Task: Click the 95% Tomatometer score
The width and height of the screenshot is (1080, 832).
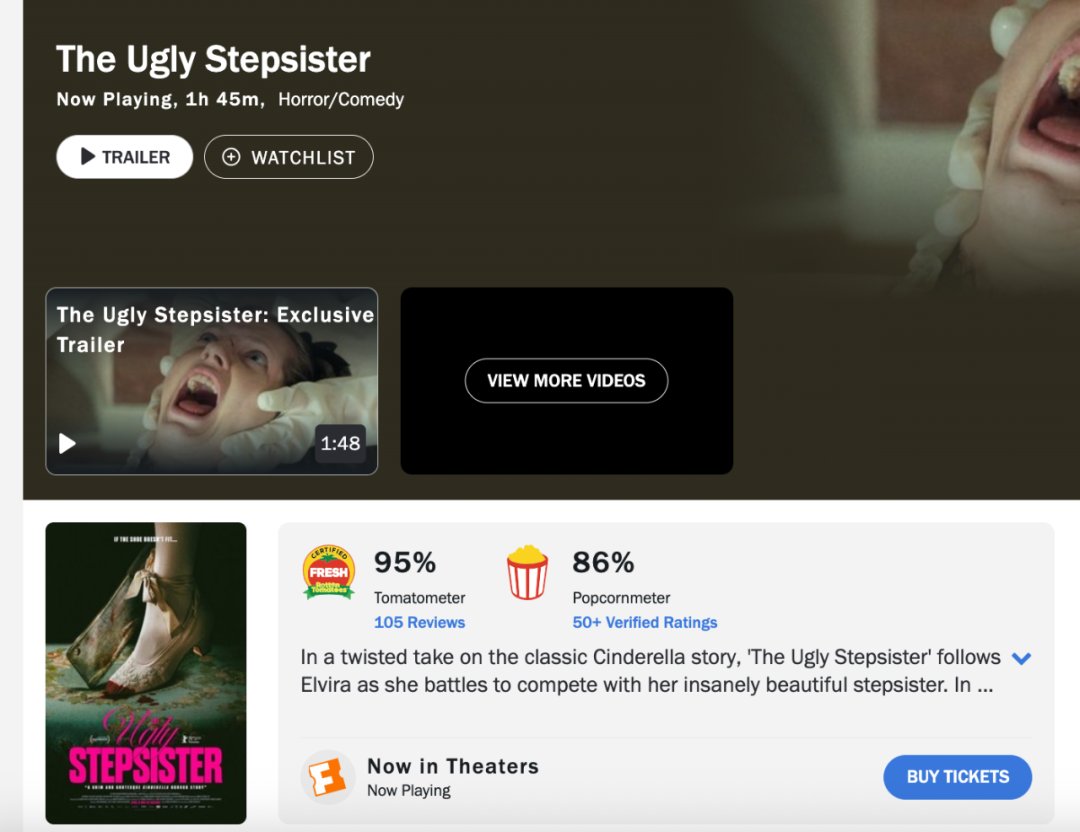Action: [405, 563]
